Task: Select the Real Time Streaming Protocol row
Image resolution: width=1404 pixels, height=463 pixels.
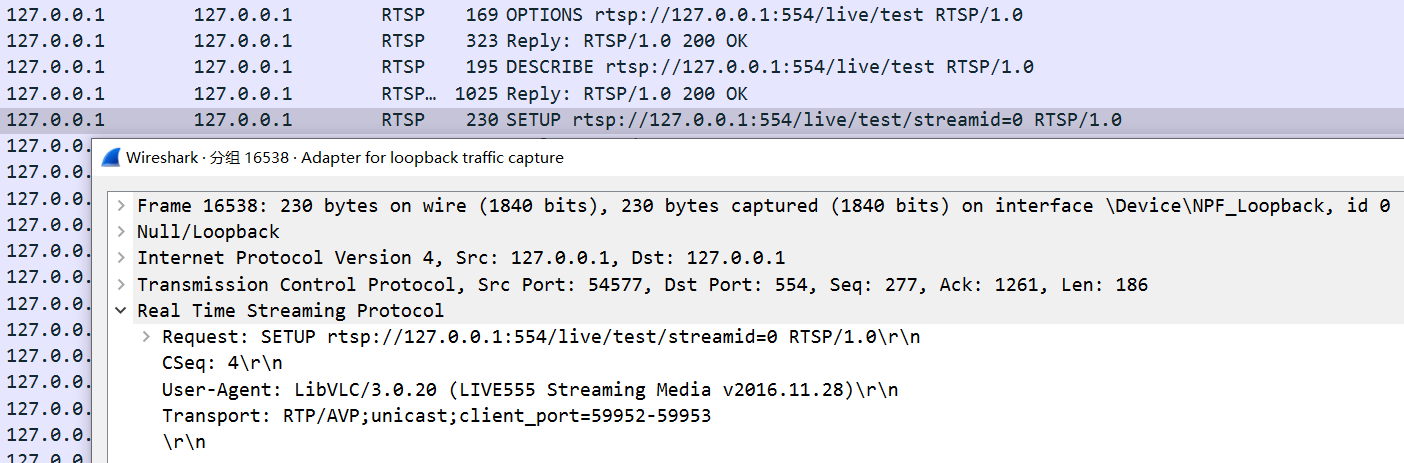Action: tap(756, 311)
